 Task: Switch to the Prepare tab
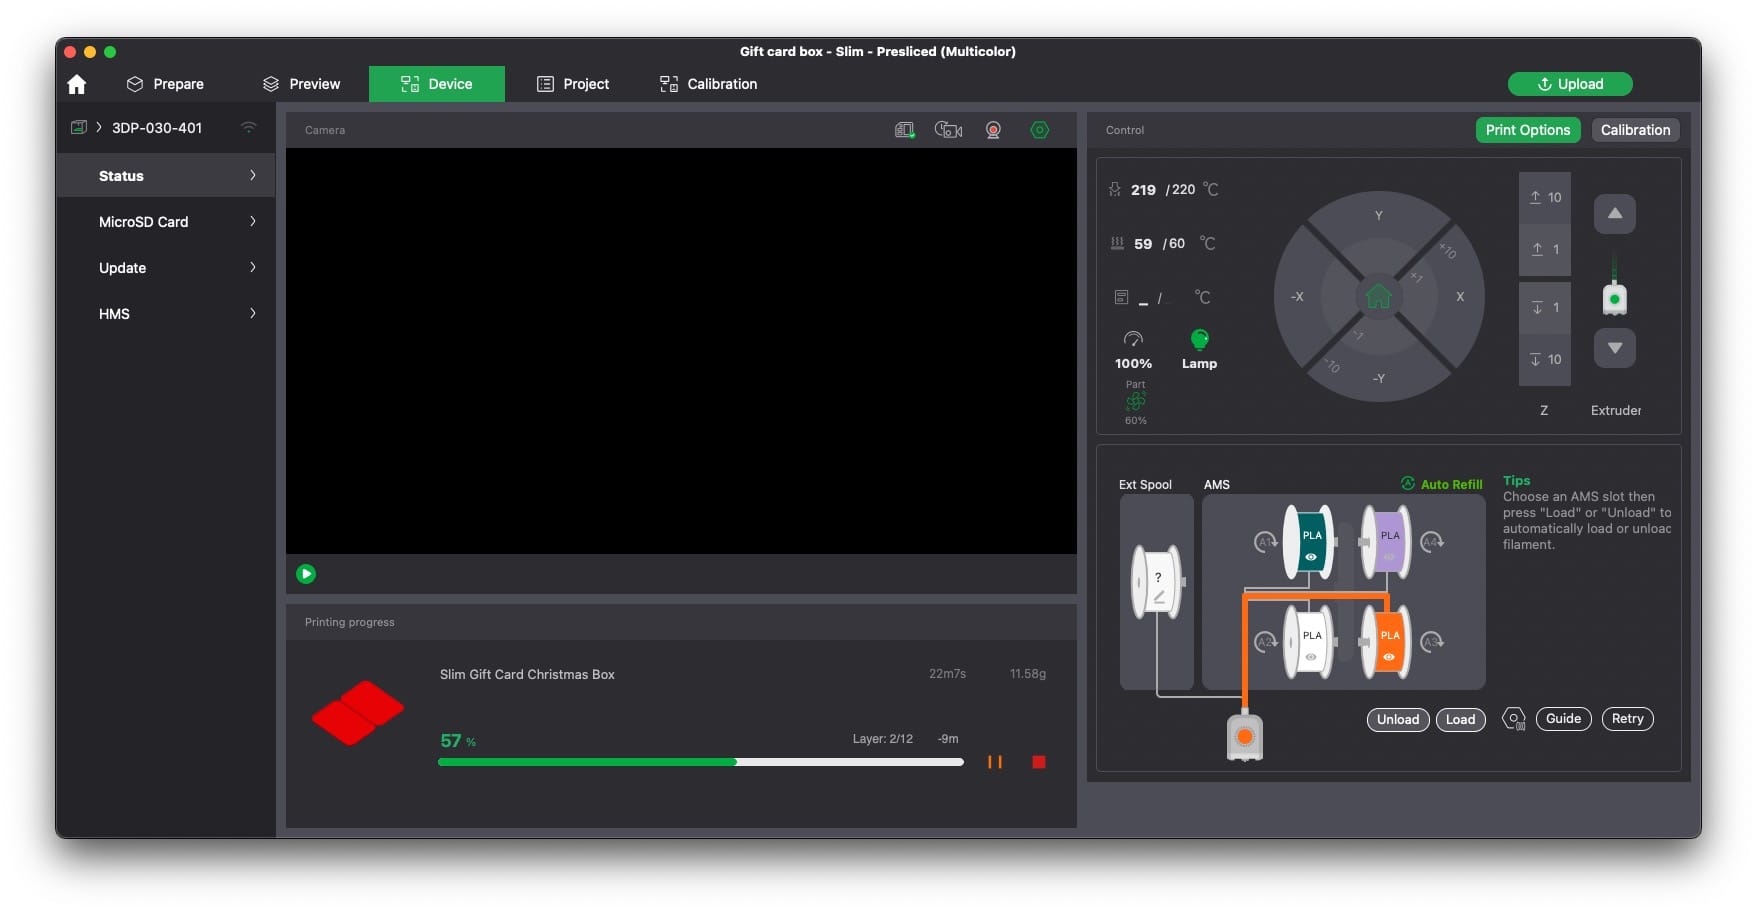(x=165, y=84)
